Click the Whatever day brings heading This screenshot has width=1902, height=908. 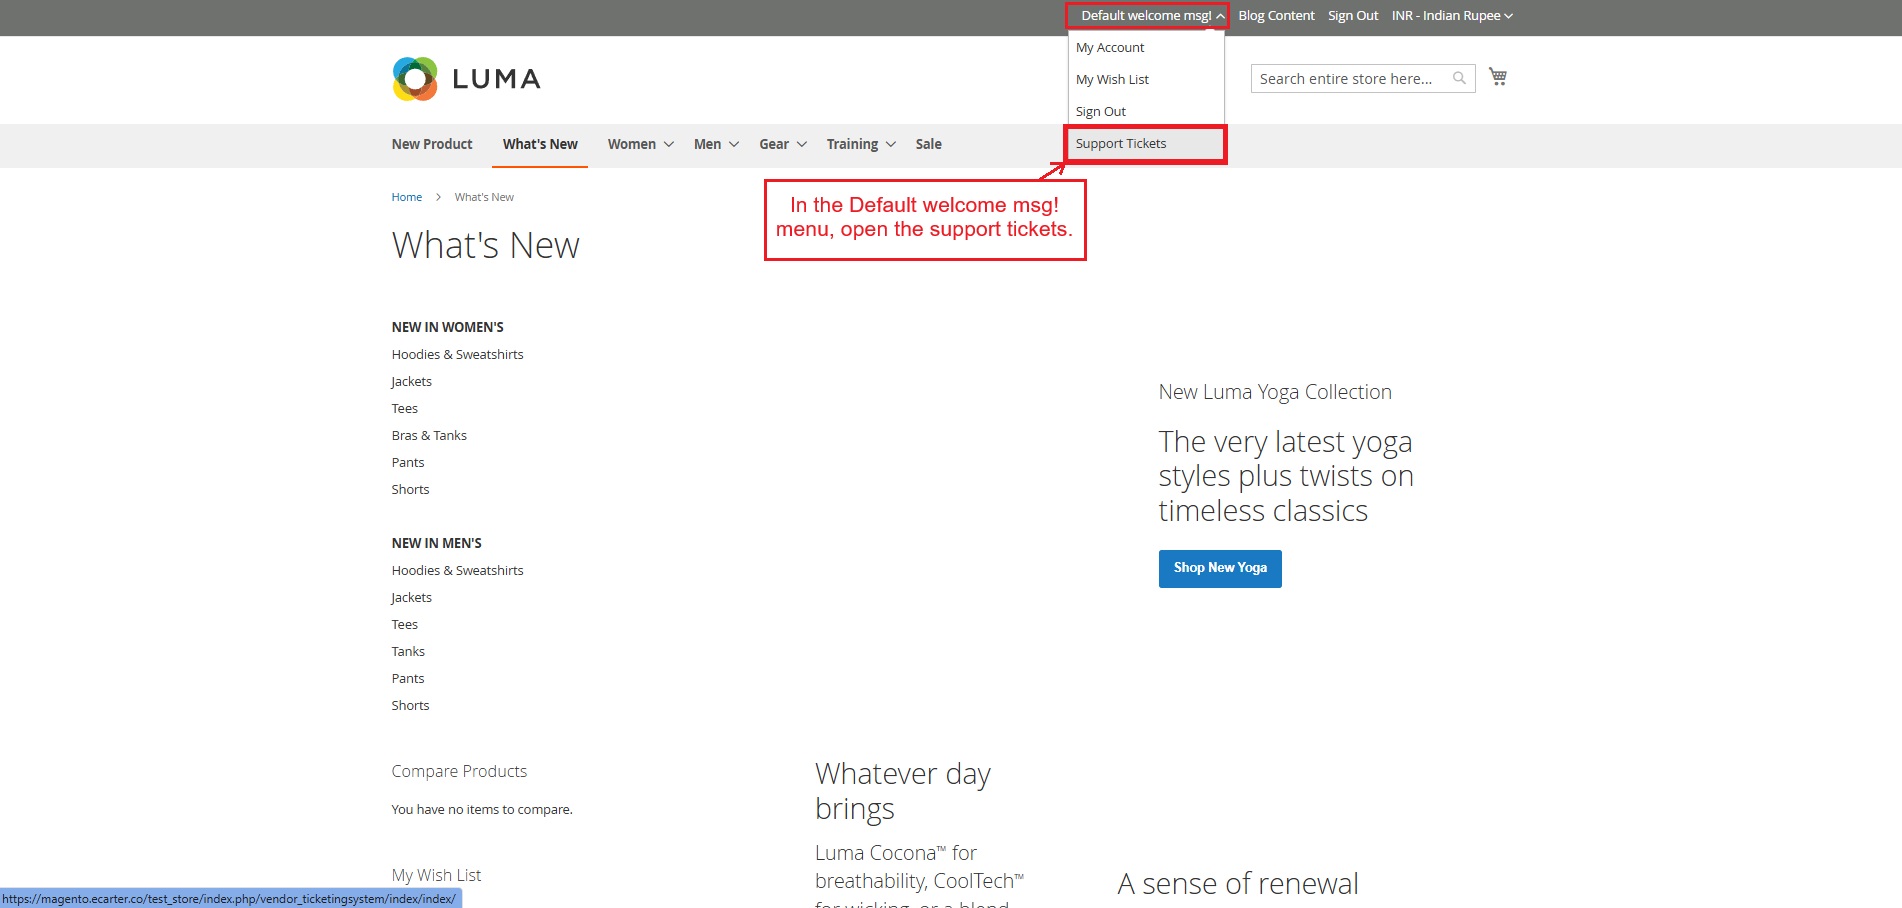coord(903,791)
